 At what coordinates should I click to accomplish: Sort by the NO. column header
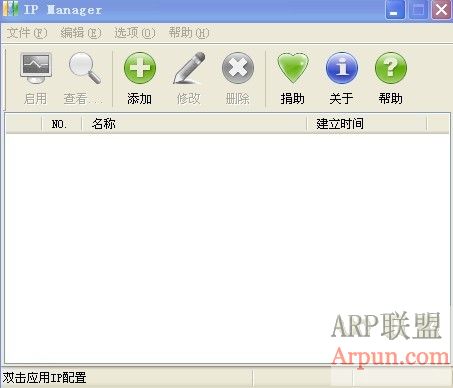[x=62, y=124]
